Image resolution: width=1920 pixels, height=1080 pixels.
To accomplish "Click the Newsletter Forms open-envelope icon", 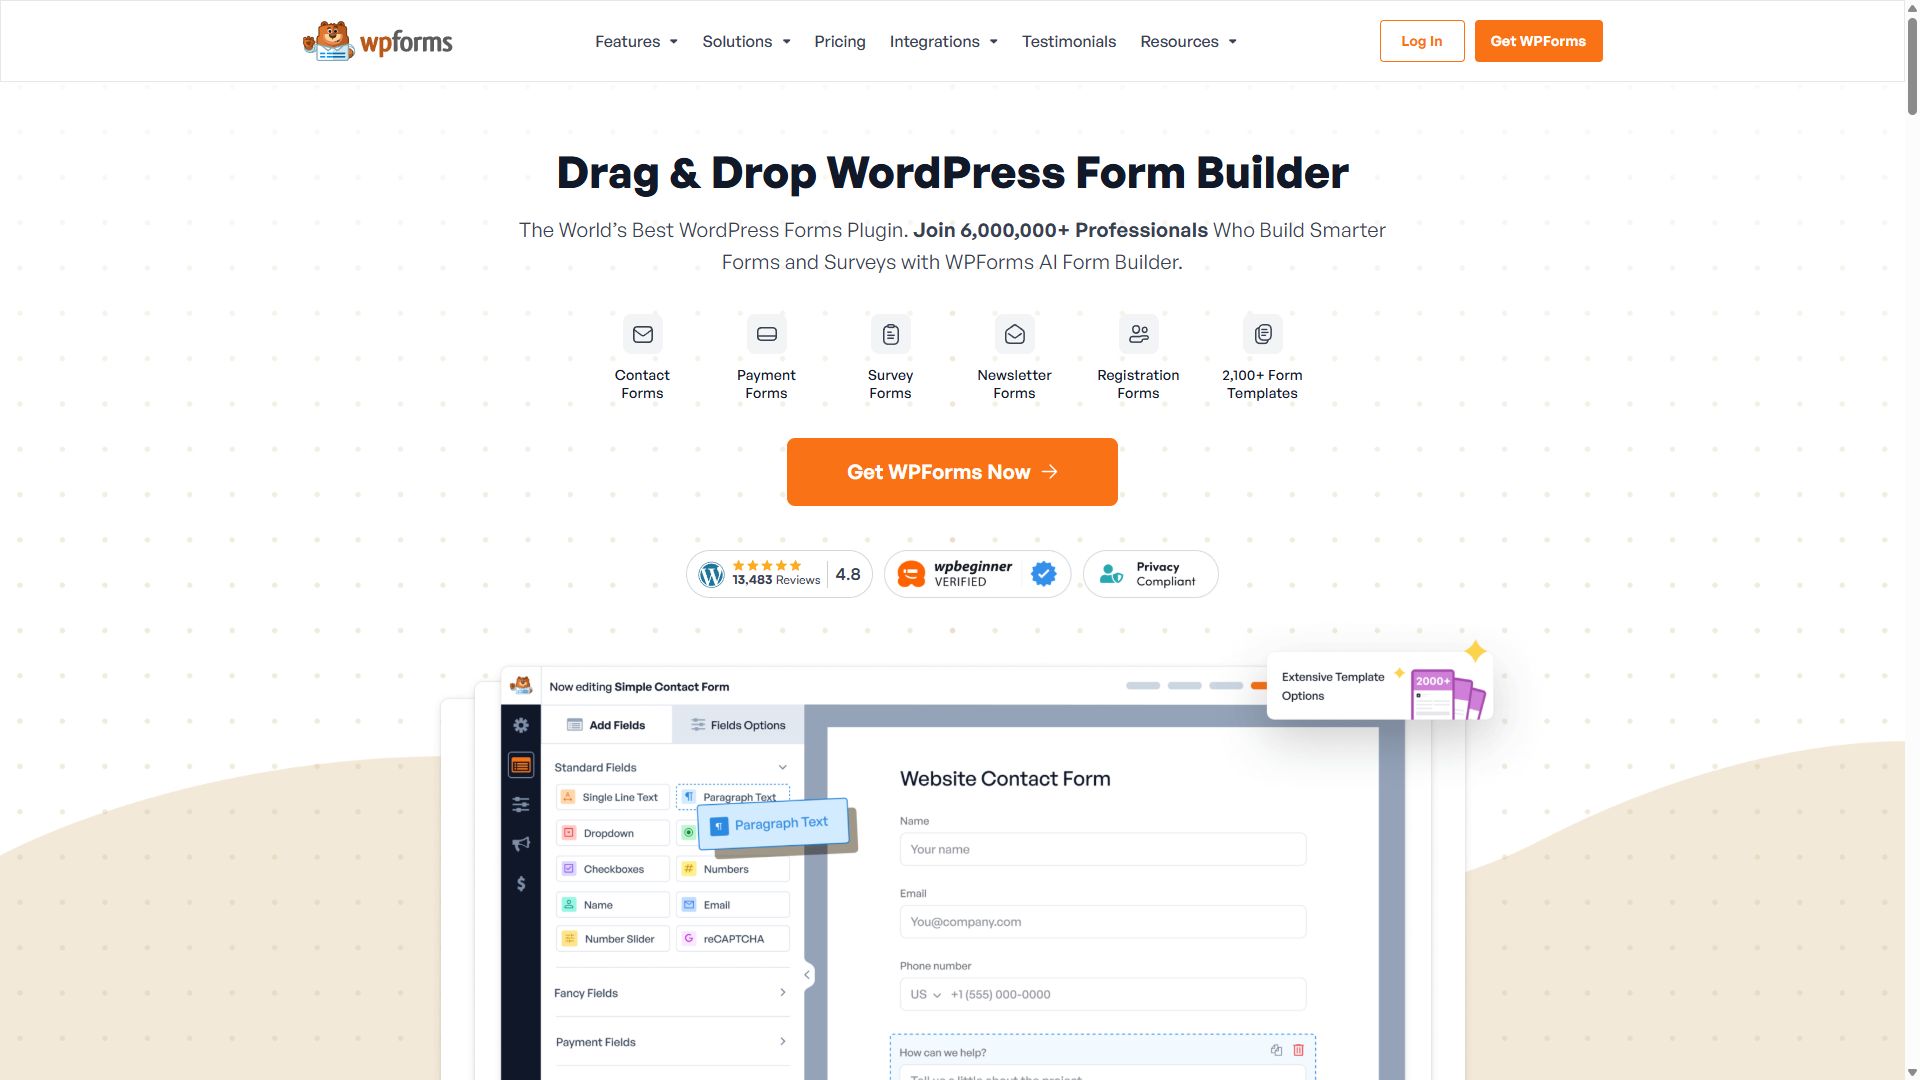I will [1015, 334].
